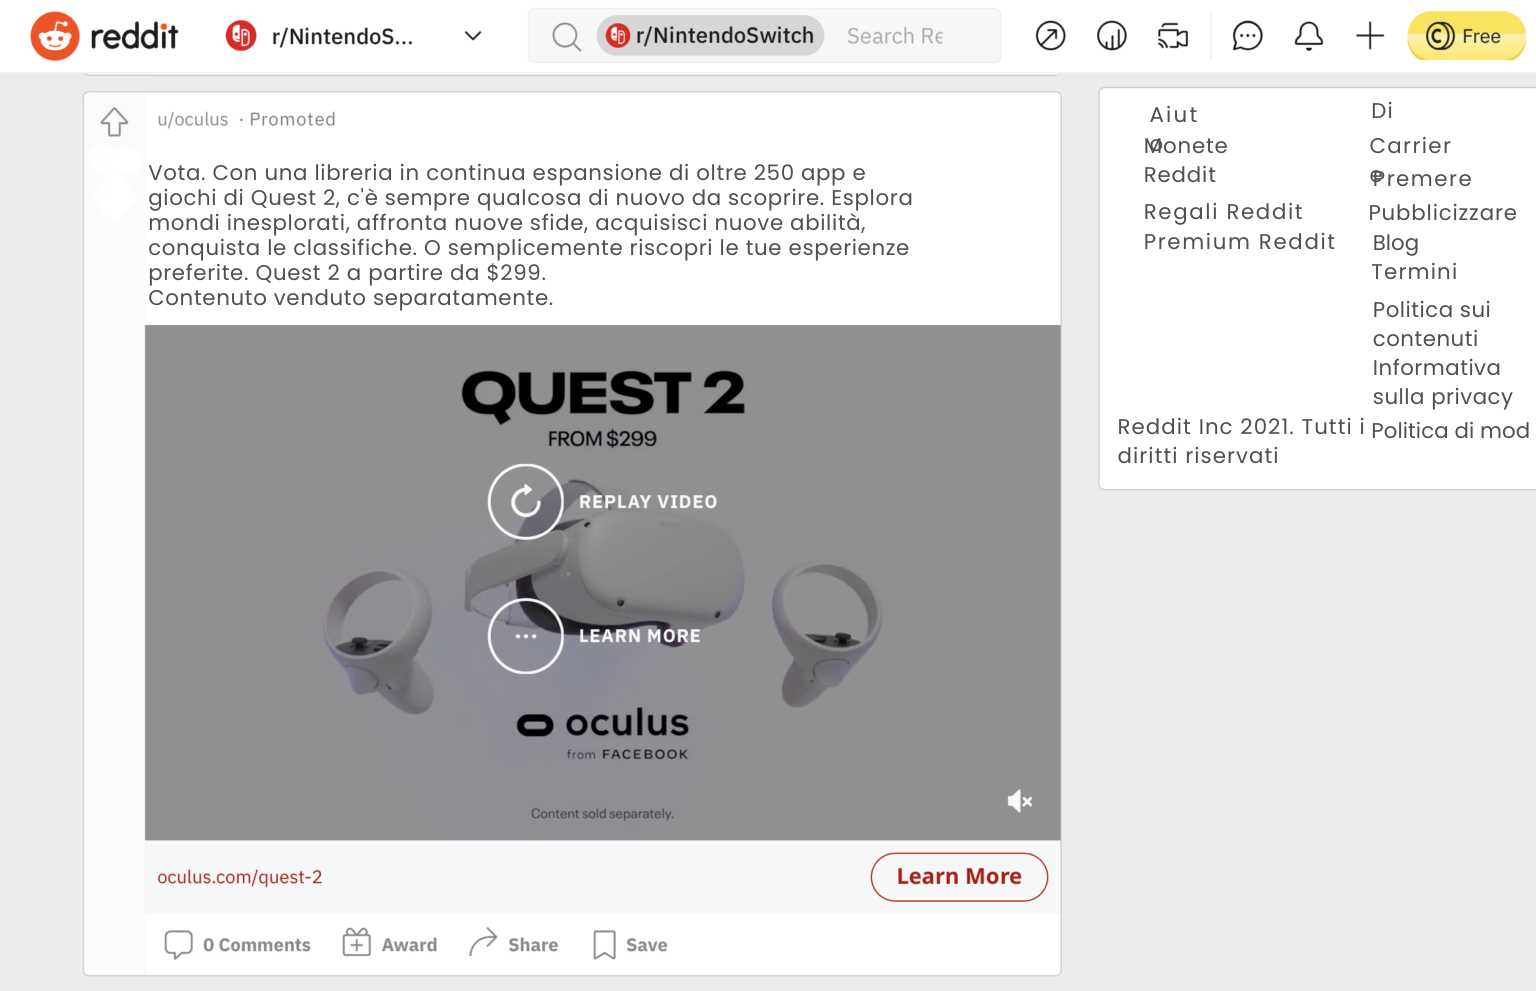Open Reddit chat
The height and width of the screenshot is (991, 1536).
click(x=1246, y=36)
